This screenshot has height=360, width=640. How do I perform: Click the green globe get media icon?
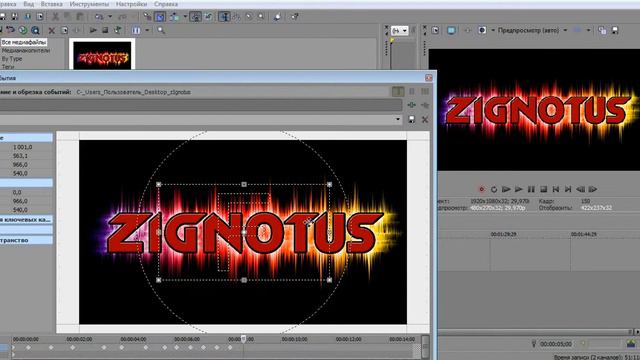[23, 30]
